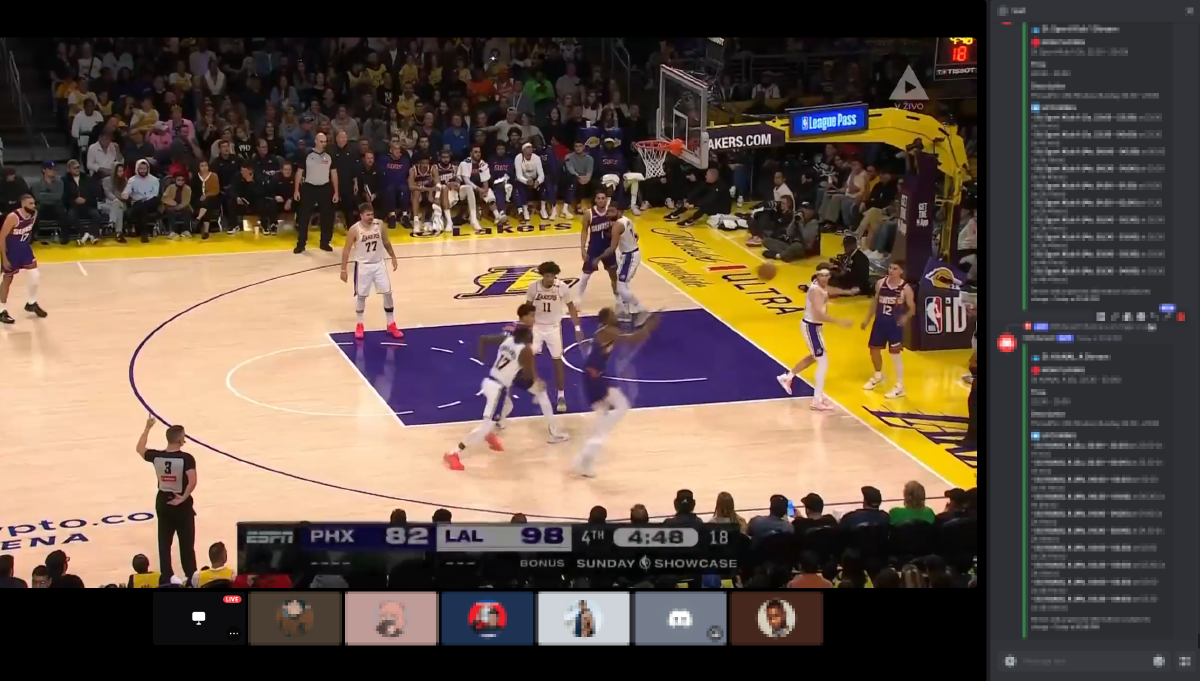Screen dimensions: 1200x681
Task: Click the leftmost icon in message hover toolbar
Action: click(1100, 317)
